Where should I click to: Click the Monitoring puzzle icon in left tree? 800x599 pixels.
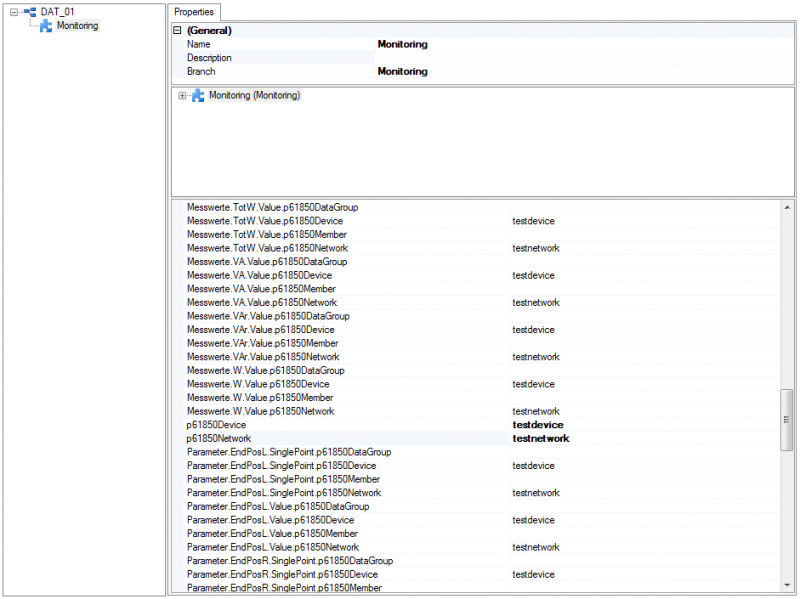pyautogui.click(x=46, y=26)
